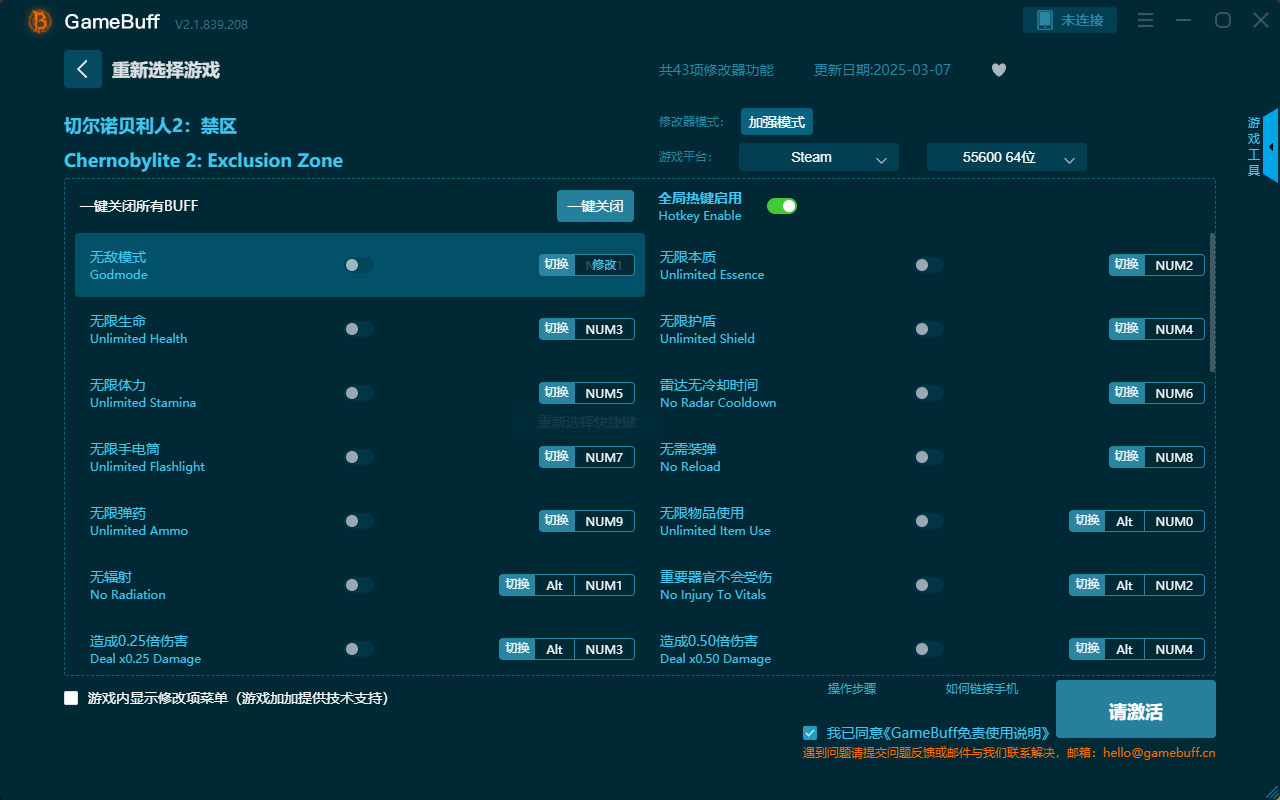This screenshot has width=1280, height=800.
Task: Turn on the Godmode cheat switch
Action: (x=359, y=265)
